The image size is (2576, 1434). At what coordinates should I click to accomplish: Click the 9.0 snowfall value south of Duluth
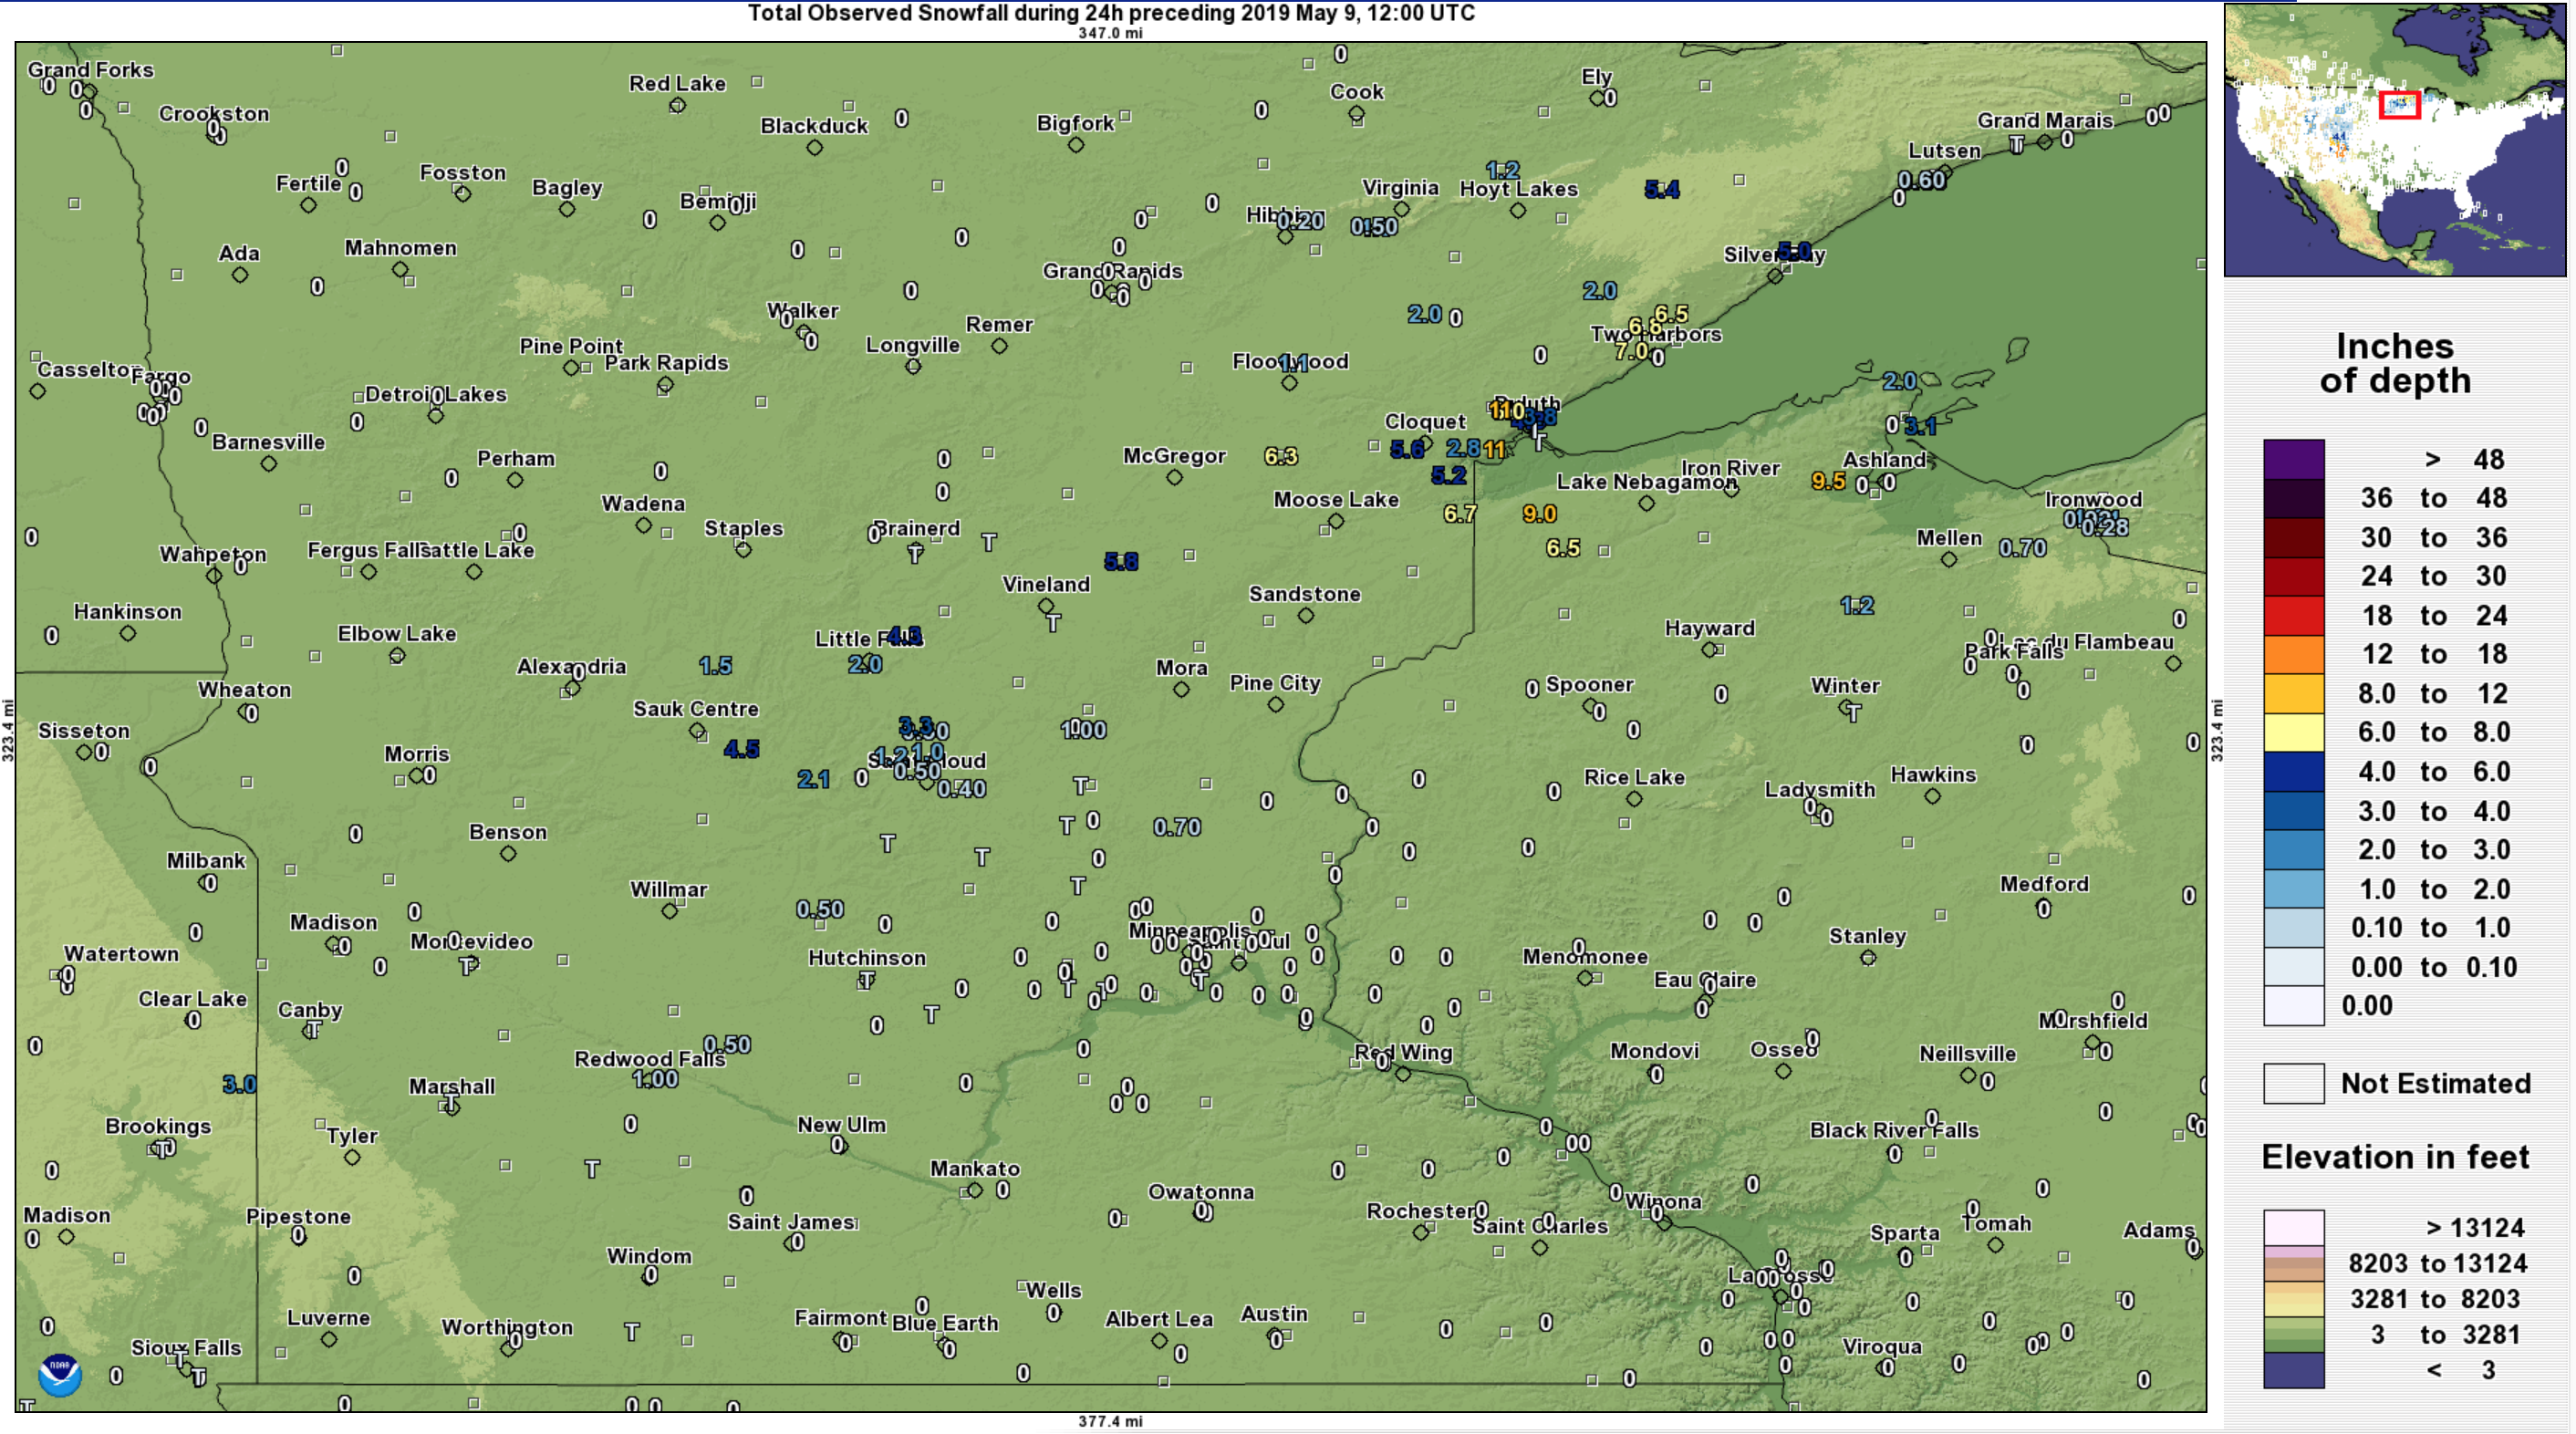[1539, 514]
